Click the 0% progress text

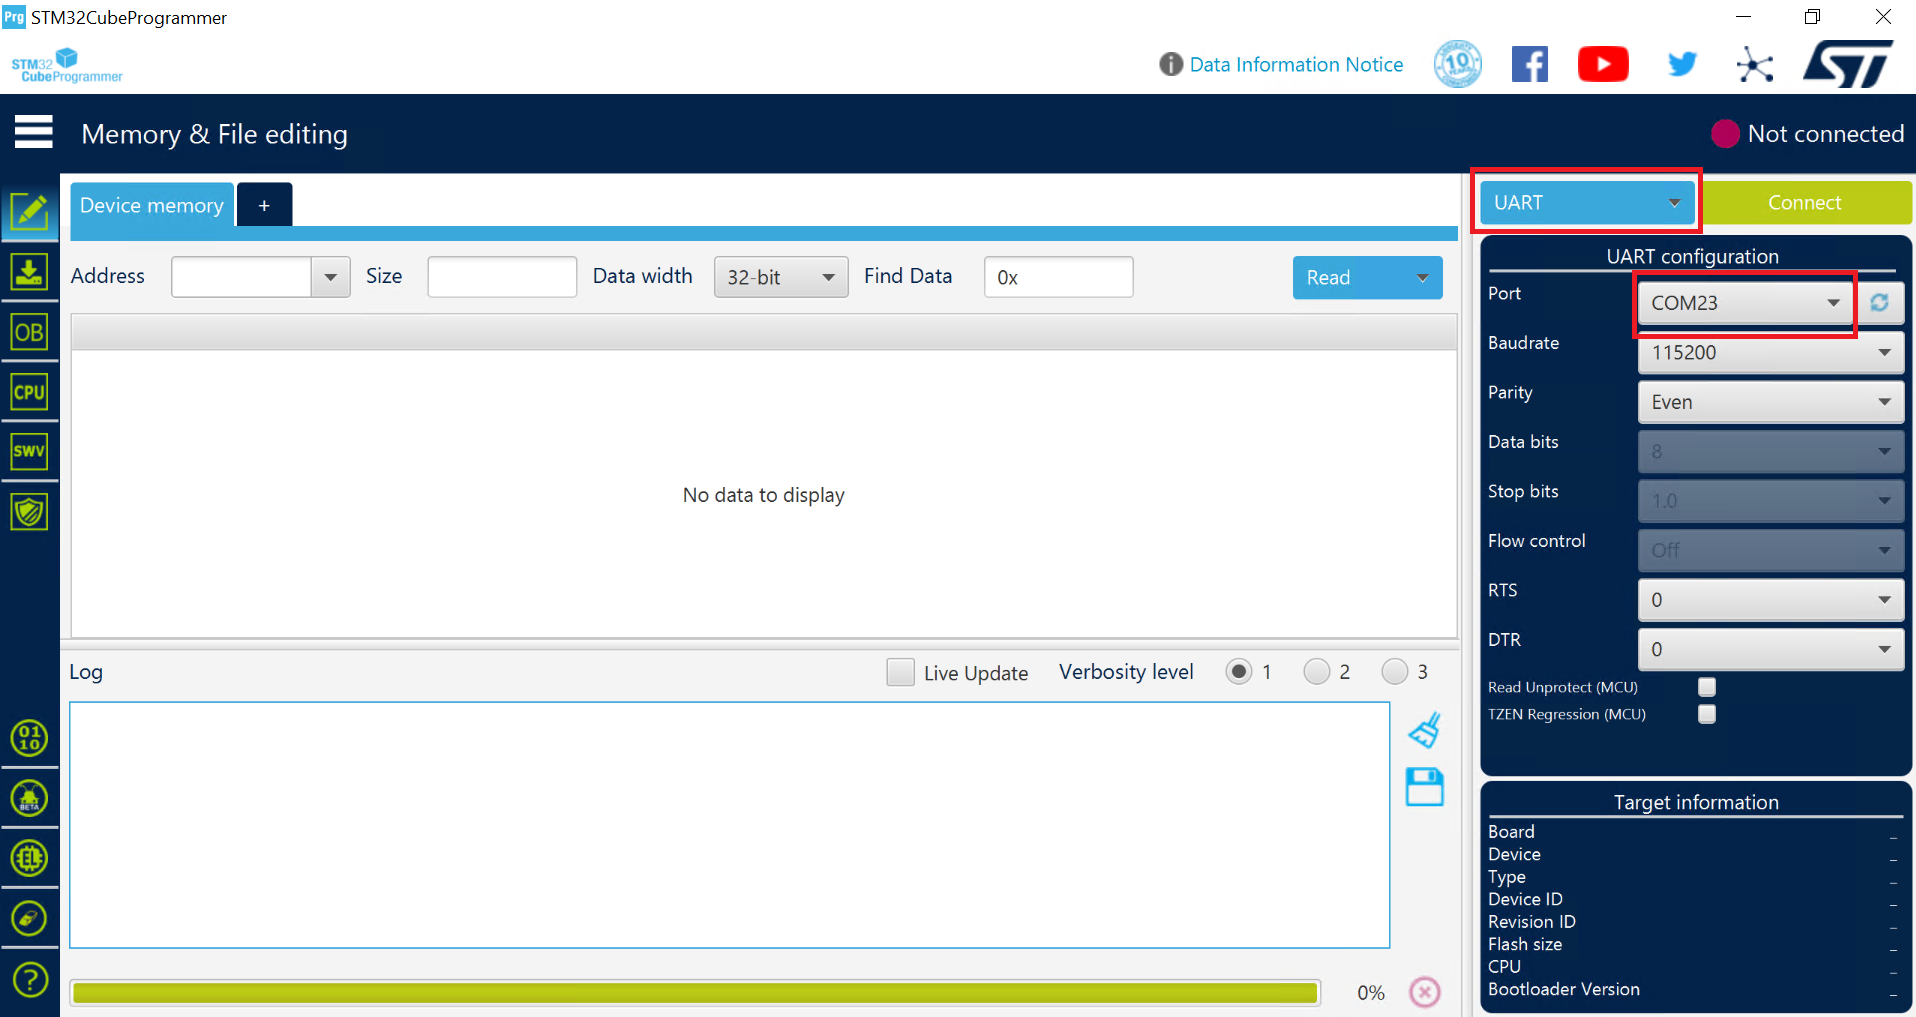pos(1371,992)
